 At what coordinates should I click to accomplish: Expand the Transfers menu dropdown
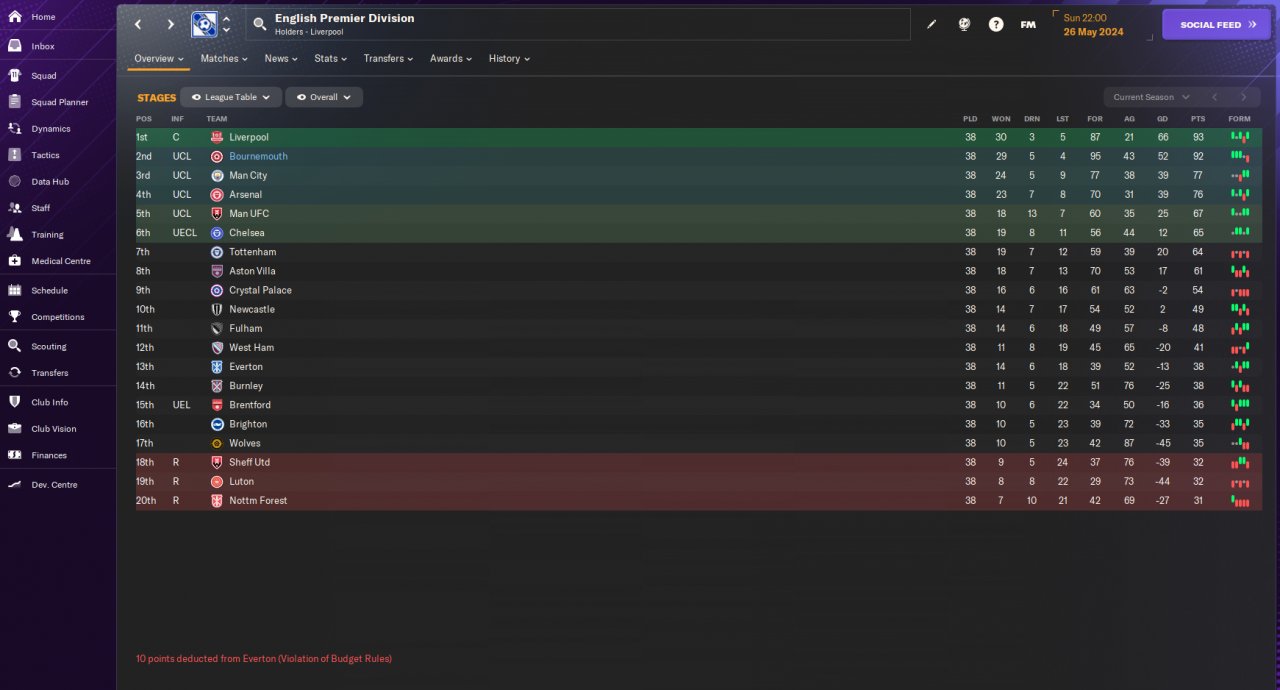point(388,58)
